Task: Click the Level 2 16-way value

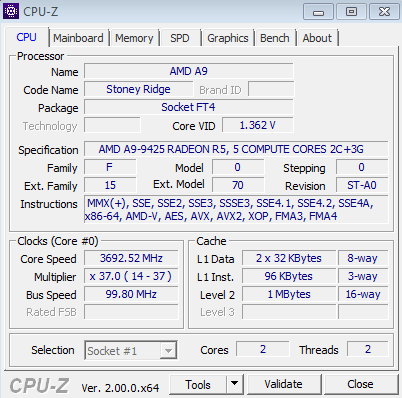Action: 363,294
